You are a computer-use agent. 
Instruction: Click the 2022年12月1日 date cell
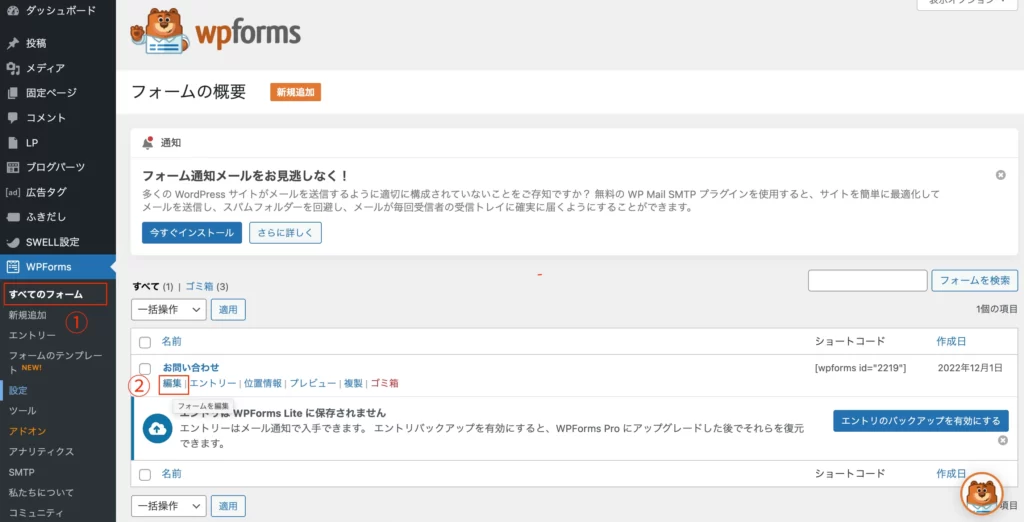coord(970,368)
